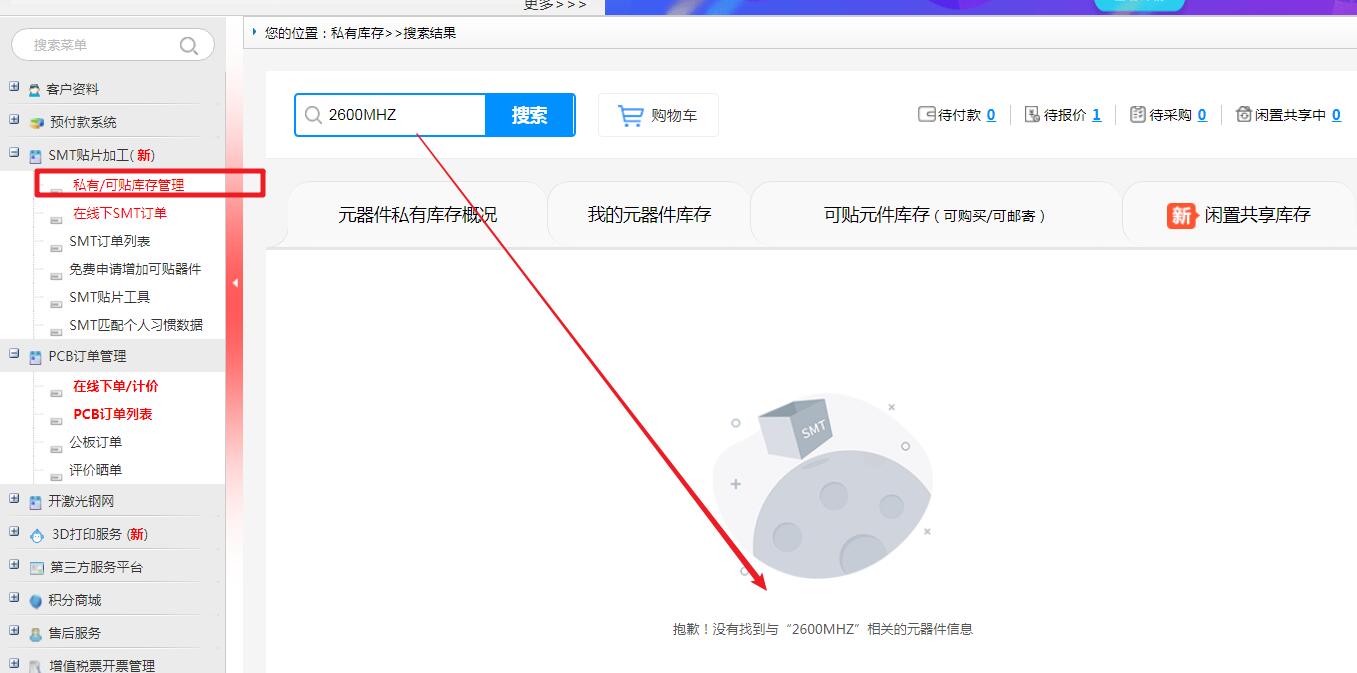Image resolution: width=1357 pixels, height=673 pixels.
Task: Open the 可贴元件库存 tab
Action: pyautogui.click(x=934, y=215)
